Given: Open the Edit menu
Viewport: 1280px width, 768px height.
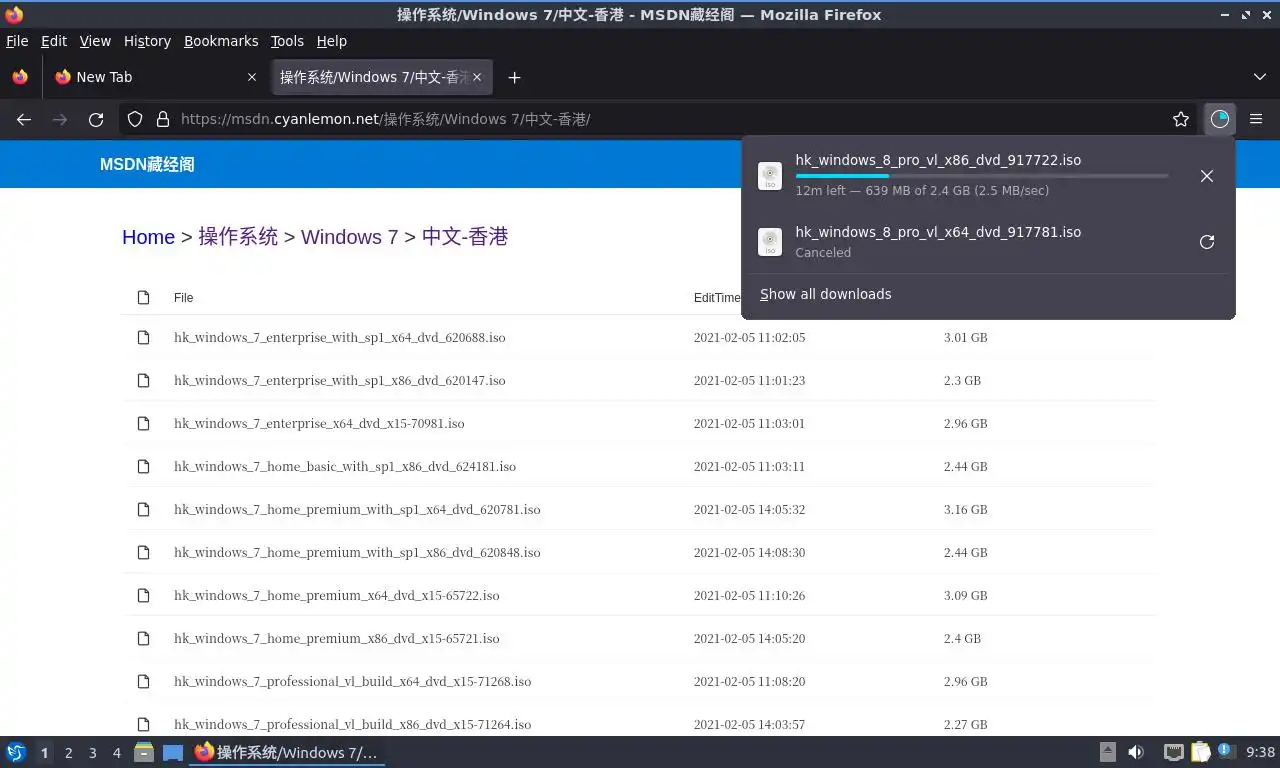Looking at the screenshot, I should [x=54, y=41].
